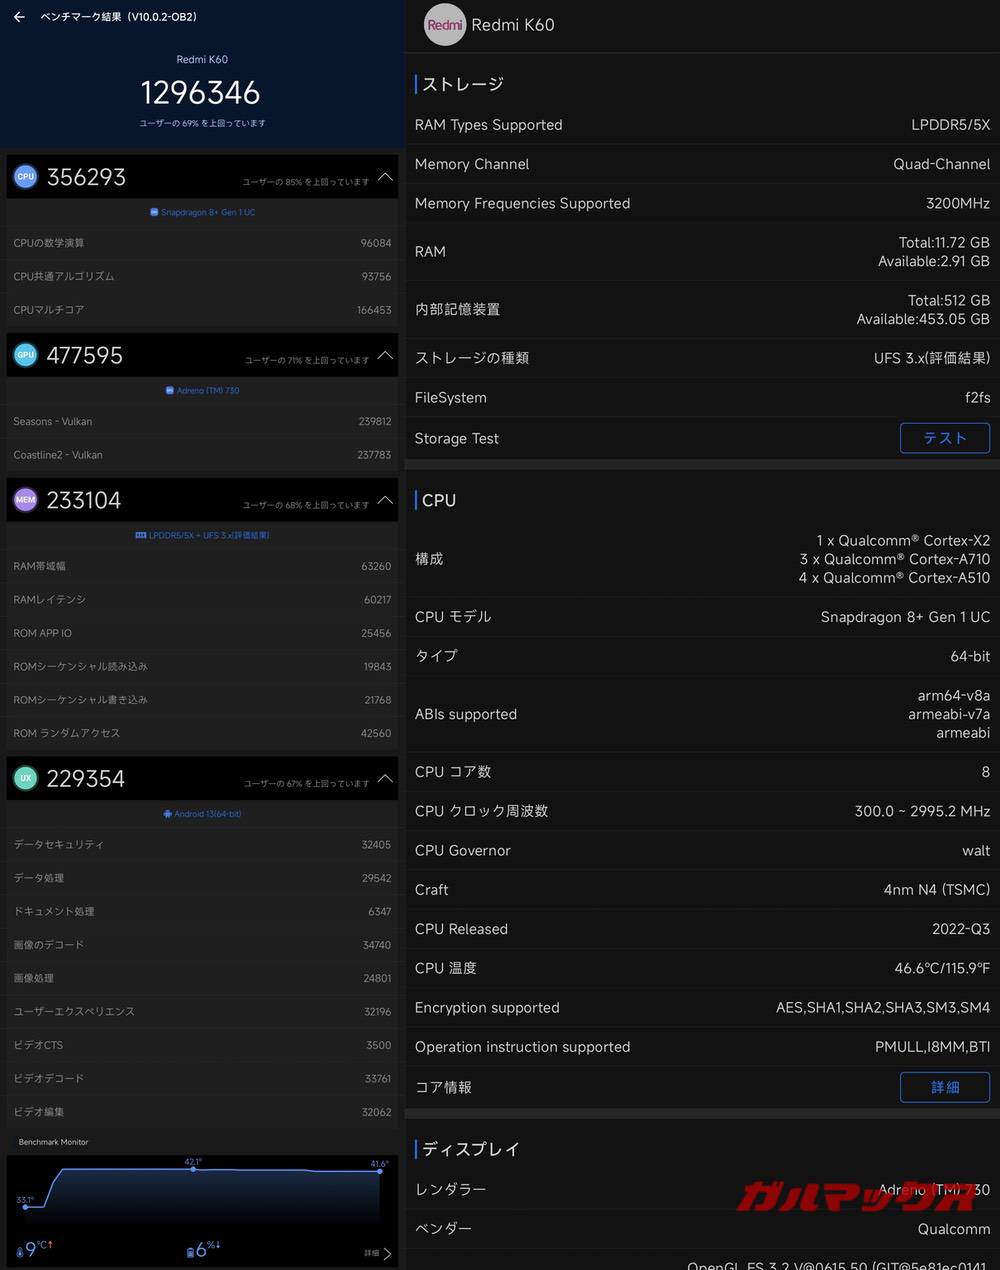Click the LPDDR5/5X + UFS 3.x label icon
Image resolution: width=1000 pixels, height=1270 pixels.
tap(140, 535)
